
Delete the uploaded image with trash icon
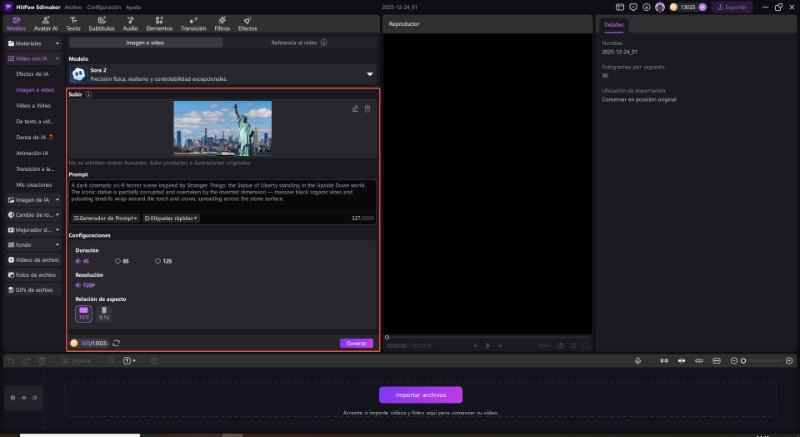(367, 109)
